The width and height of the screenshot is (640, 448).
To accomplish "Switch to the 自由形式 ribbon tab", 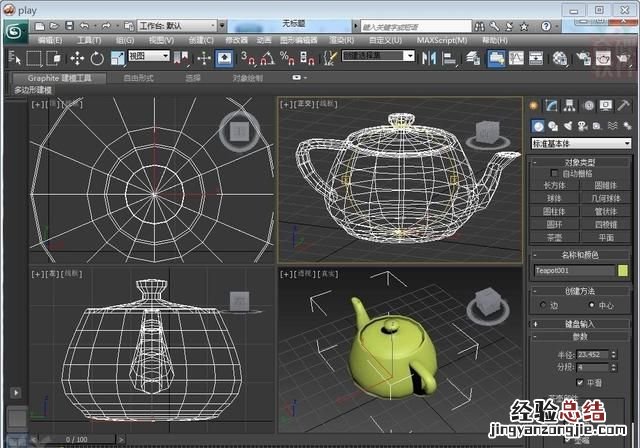I will [x=139, y=77].
